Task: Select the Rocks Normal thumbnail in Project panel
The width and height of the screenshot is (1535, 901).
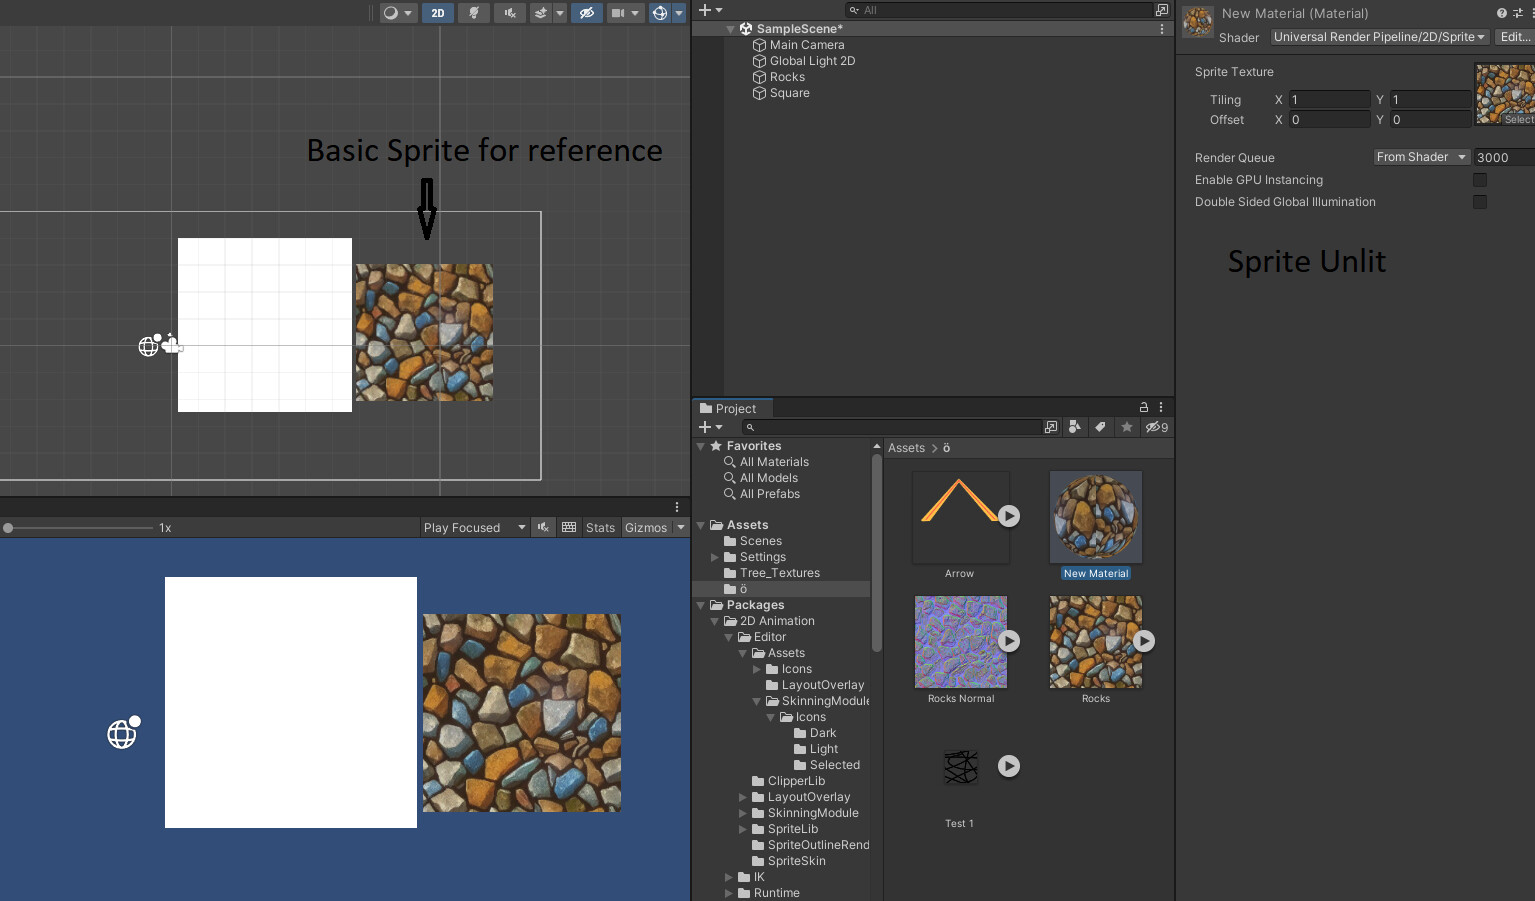Action: coord(960,641)
